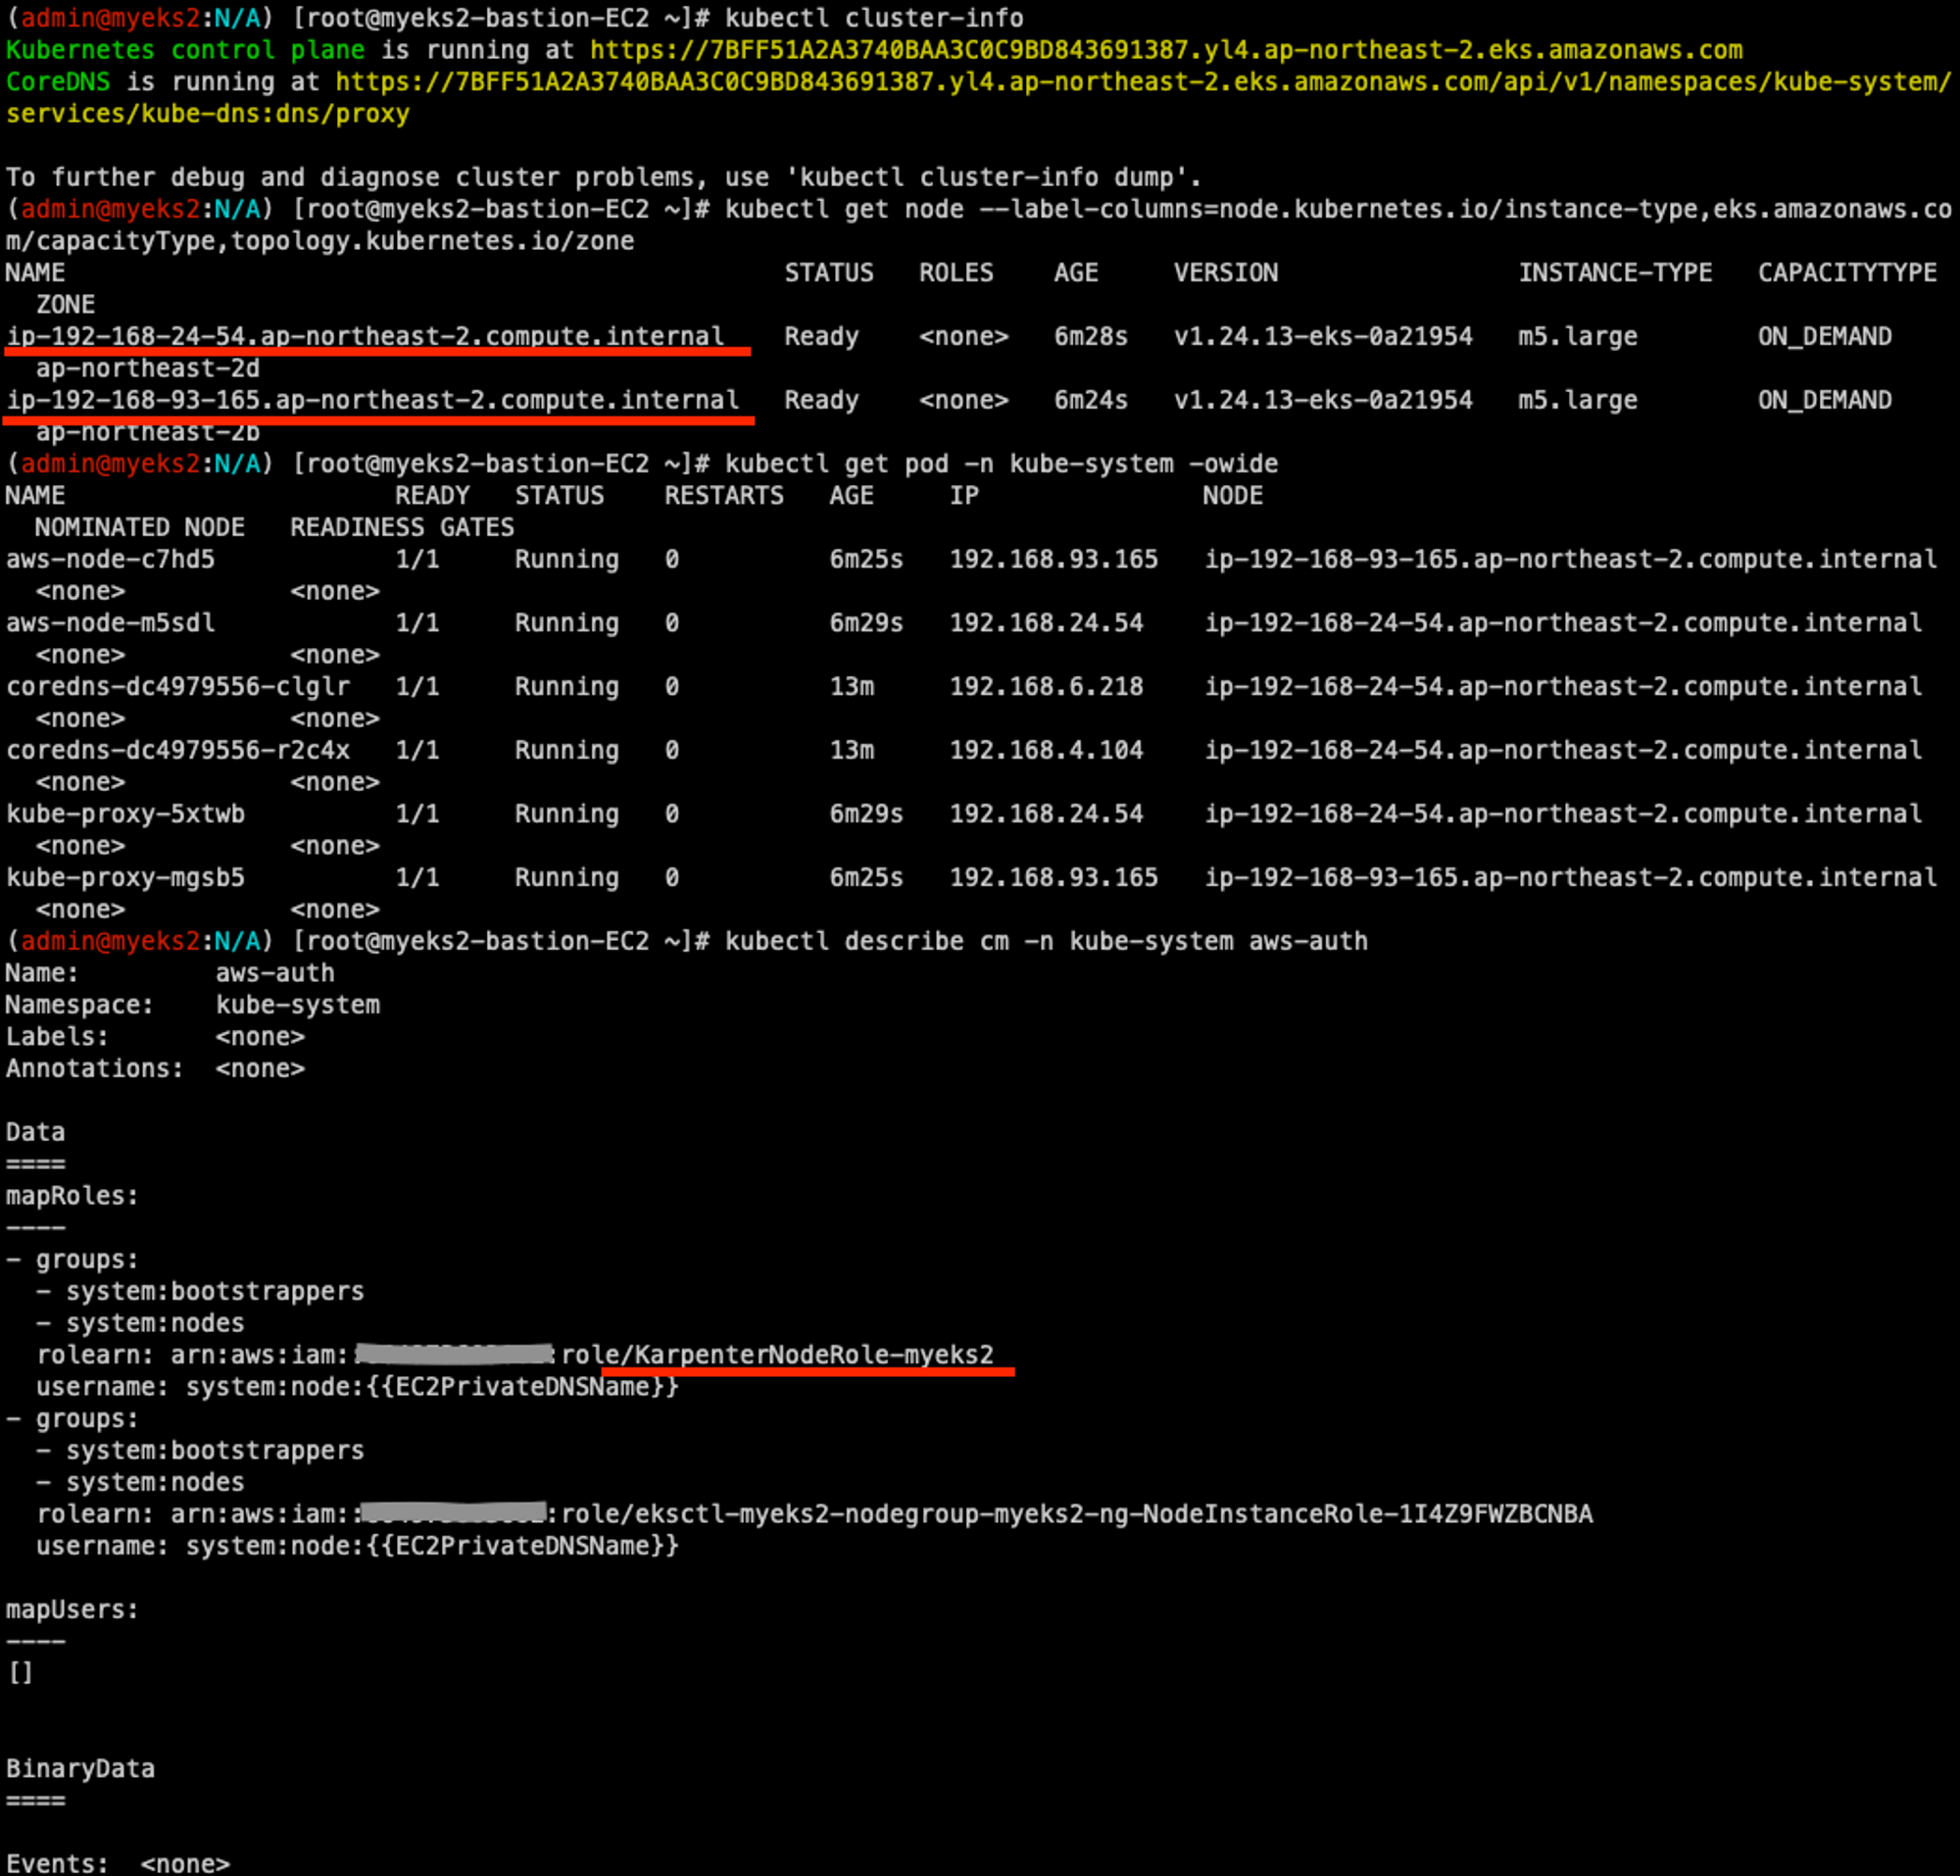Click the INSTANCE-TYPE column header
Image resolution: width=1960 pixels, height=1876 pixels.
click(x=1614, y=273)
